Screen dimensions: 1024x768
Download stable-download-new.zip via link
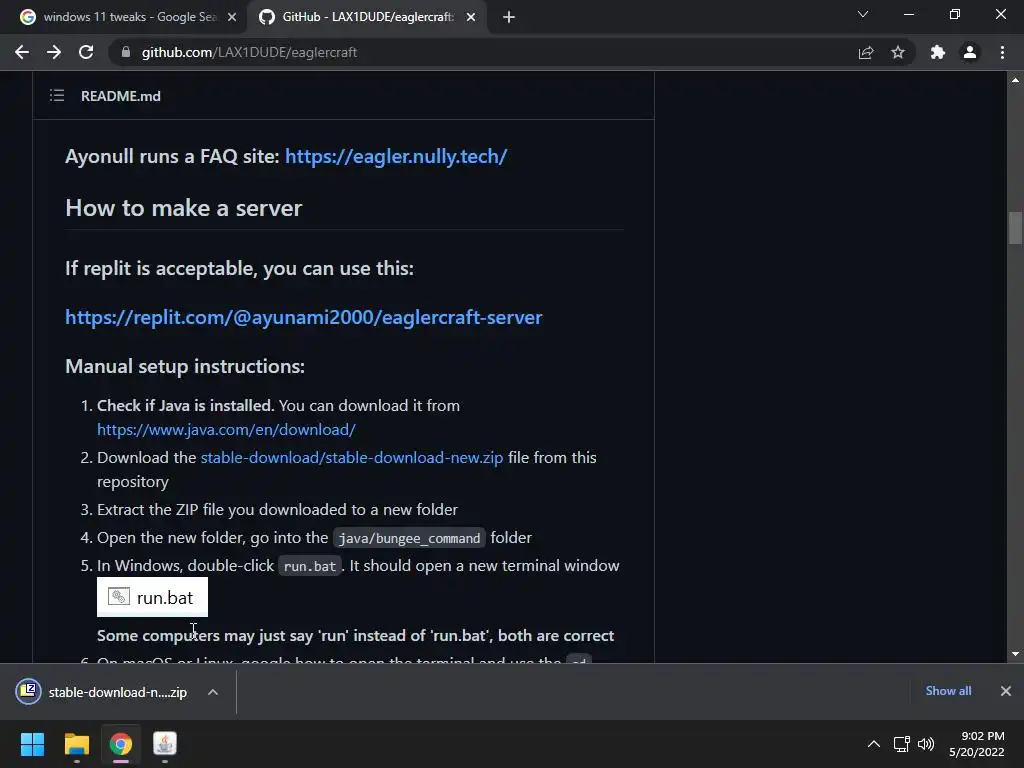click(x=352, y=458)
